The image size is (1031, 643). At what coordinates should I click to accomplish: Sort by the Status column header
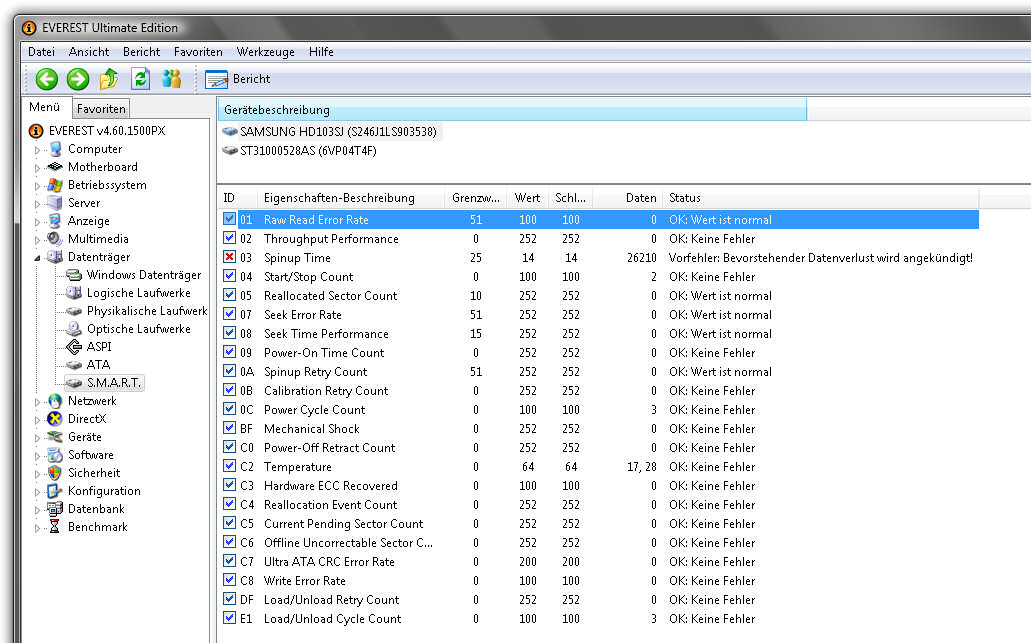(x=820, y=198)
